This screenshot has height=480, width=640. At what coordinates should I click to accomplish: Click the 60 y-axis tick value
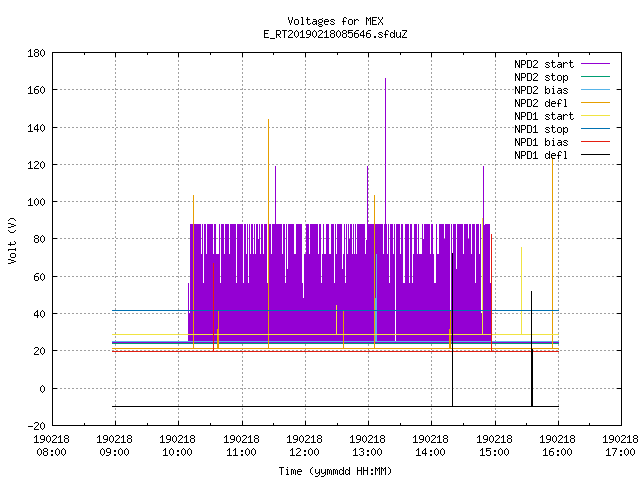point(39,277)
